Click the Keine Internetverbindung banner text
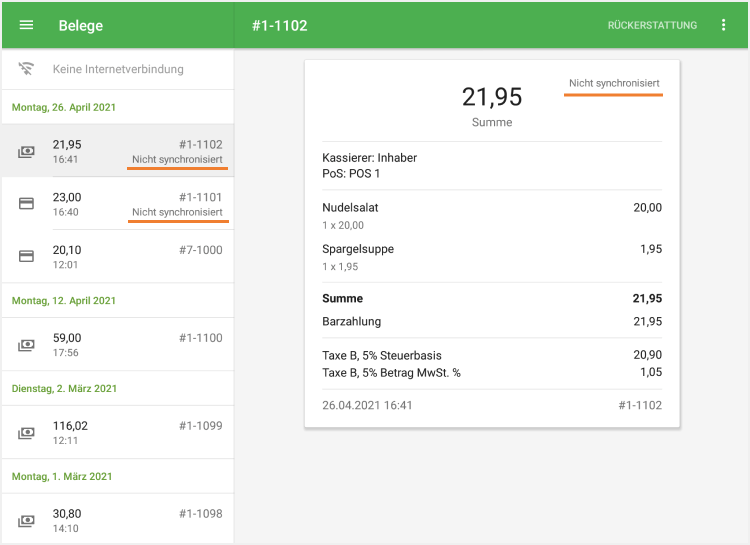Viewport: 750px width, 545px height. tap(118, 70)
